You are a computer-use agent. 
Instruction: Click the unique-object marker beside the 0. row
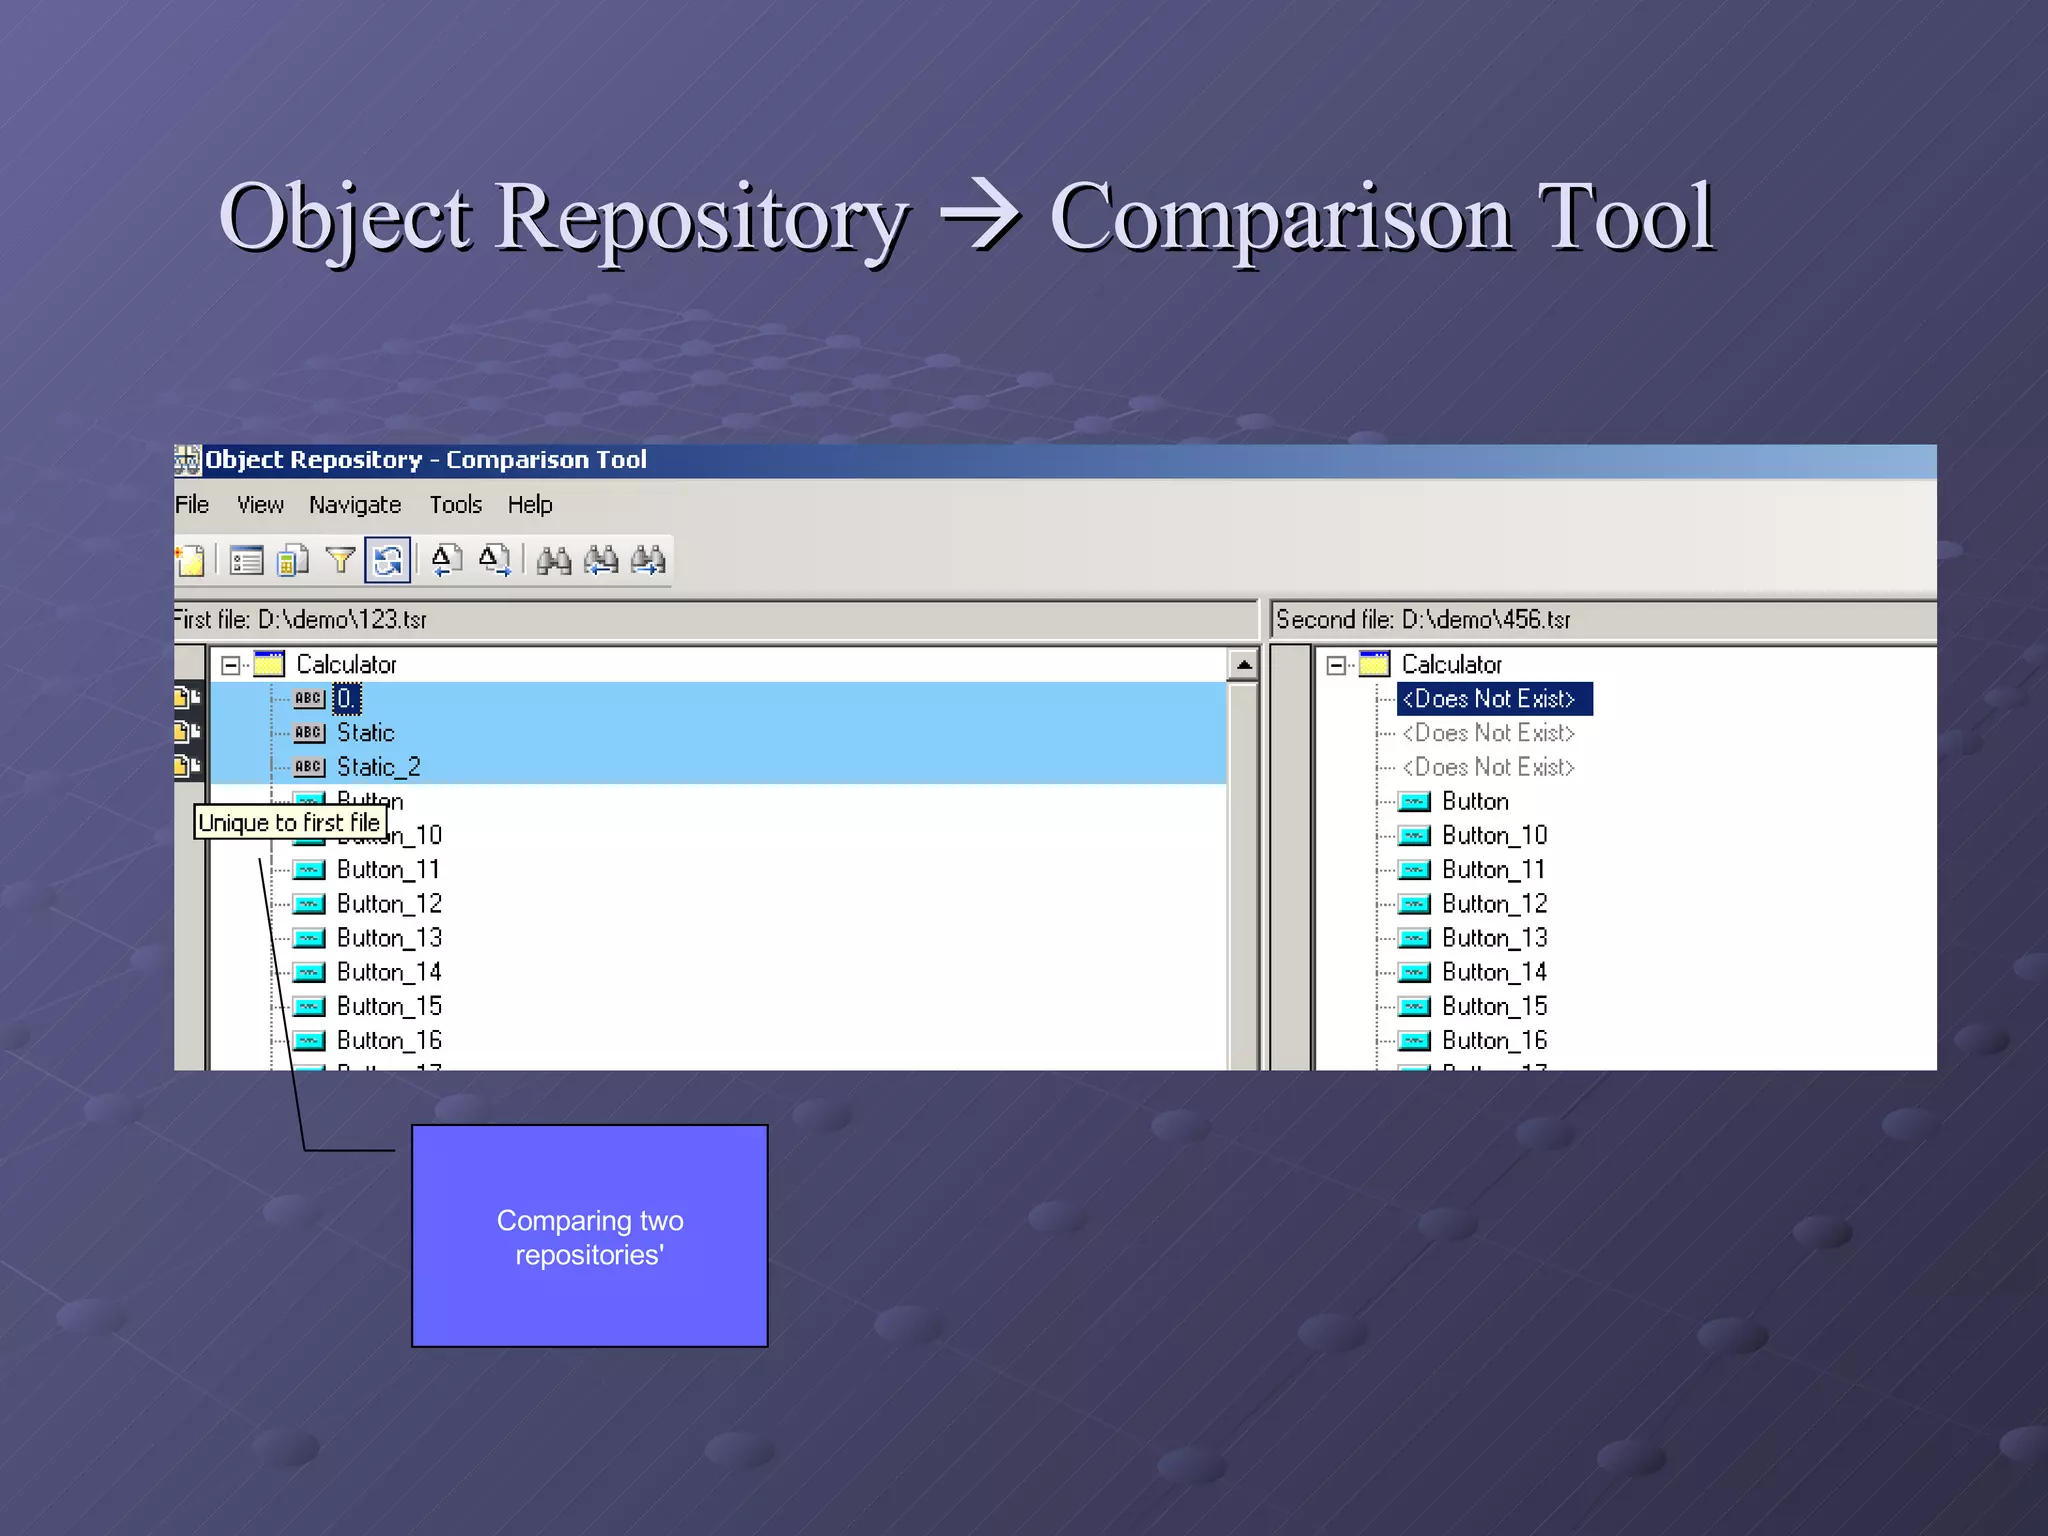tap(187, 697)
